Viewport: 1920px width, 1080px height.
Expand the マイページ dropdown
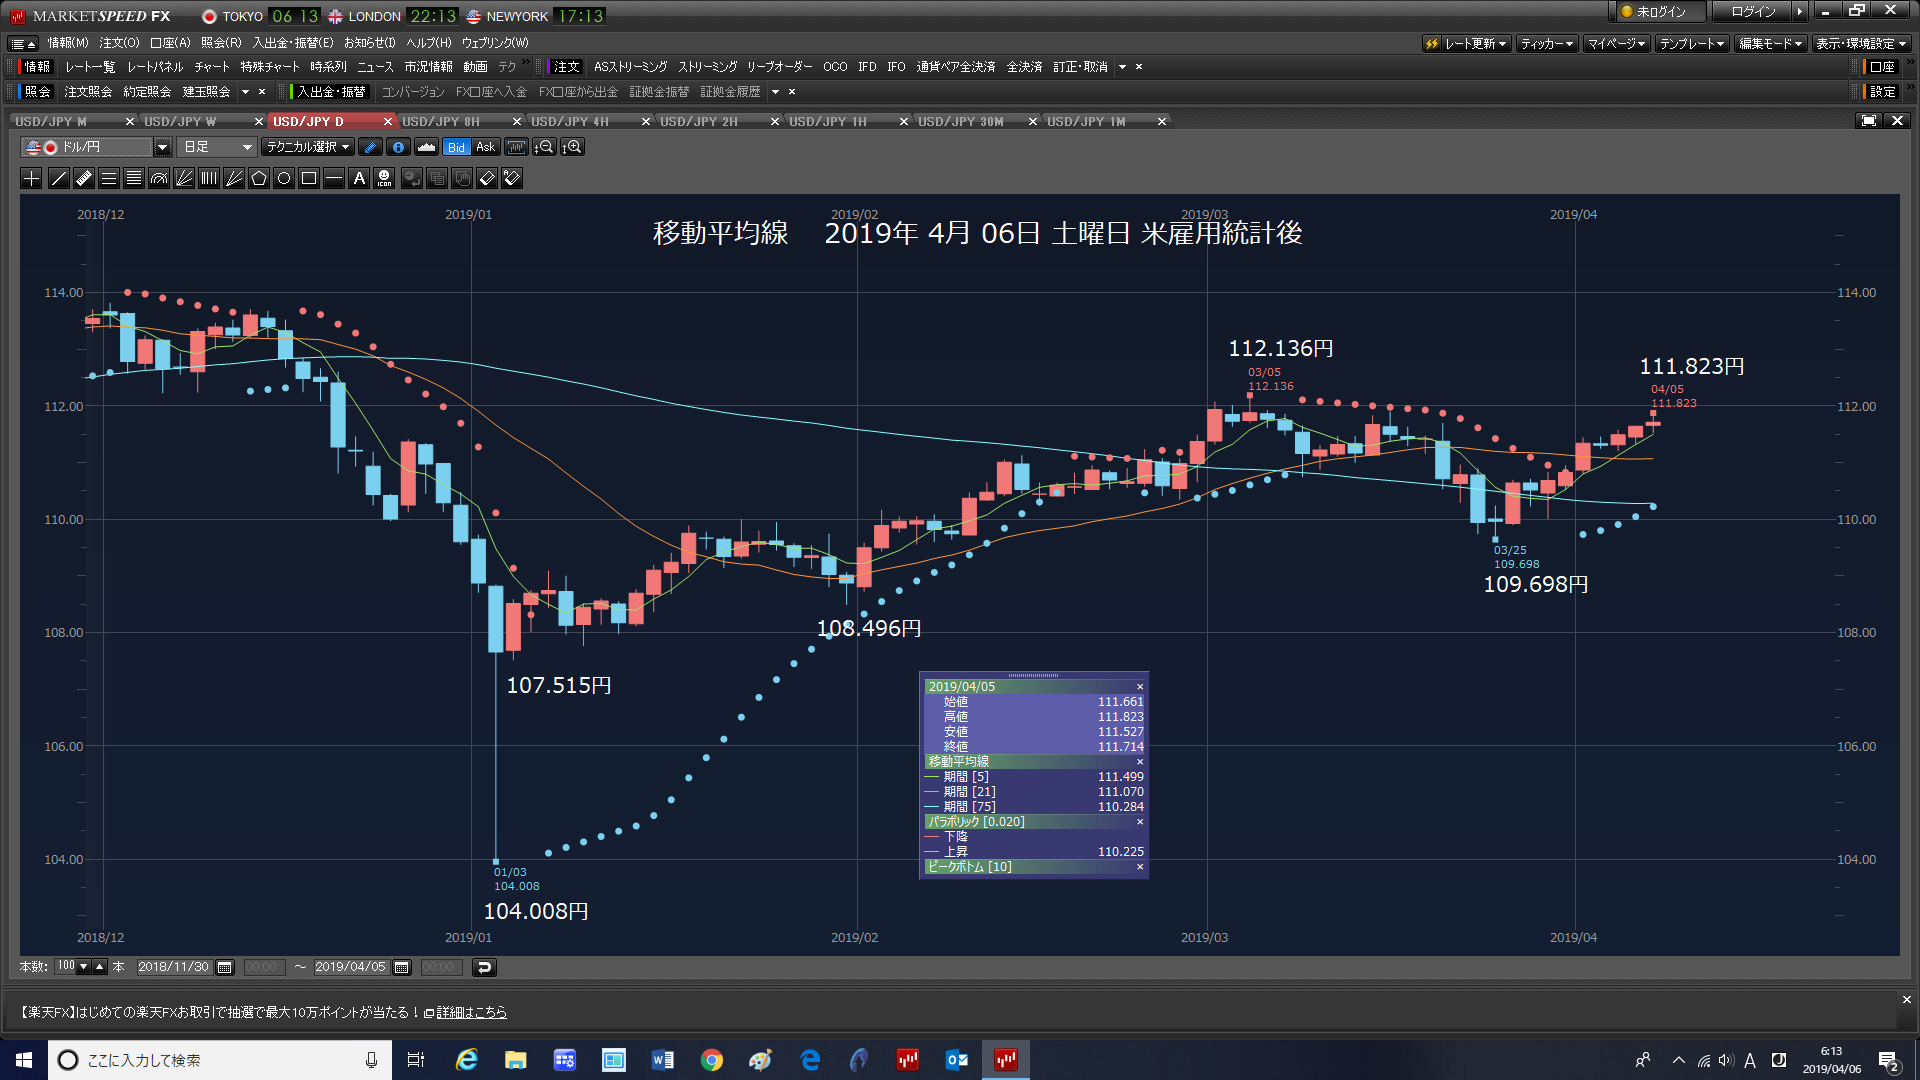click(1616, 43)
